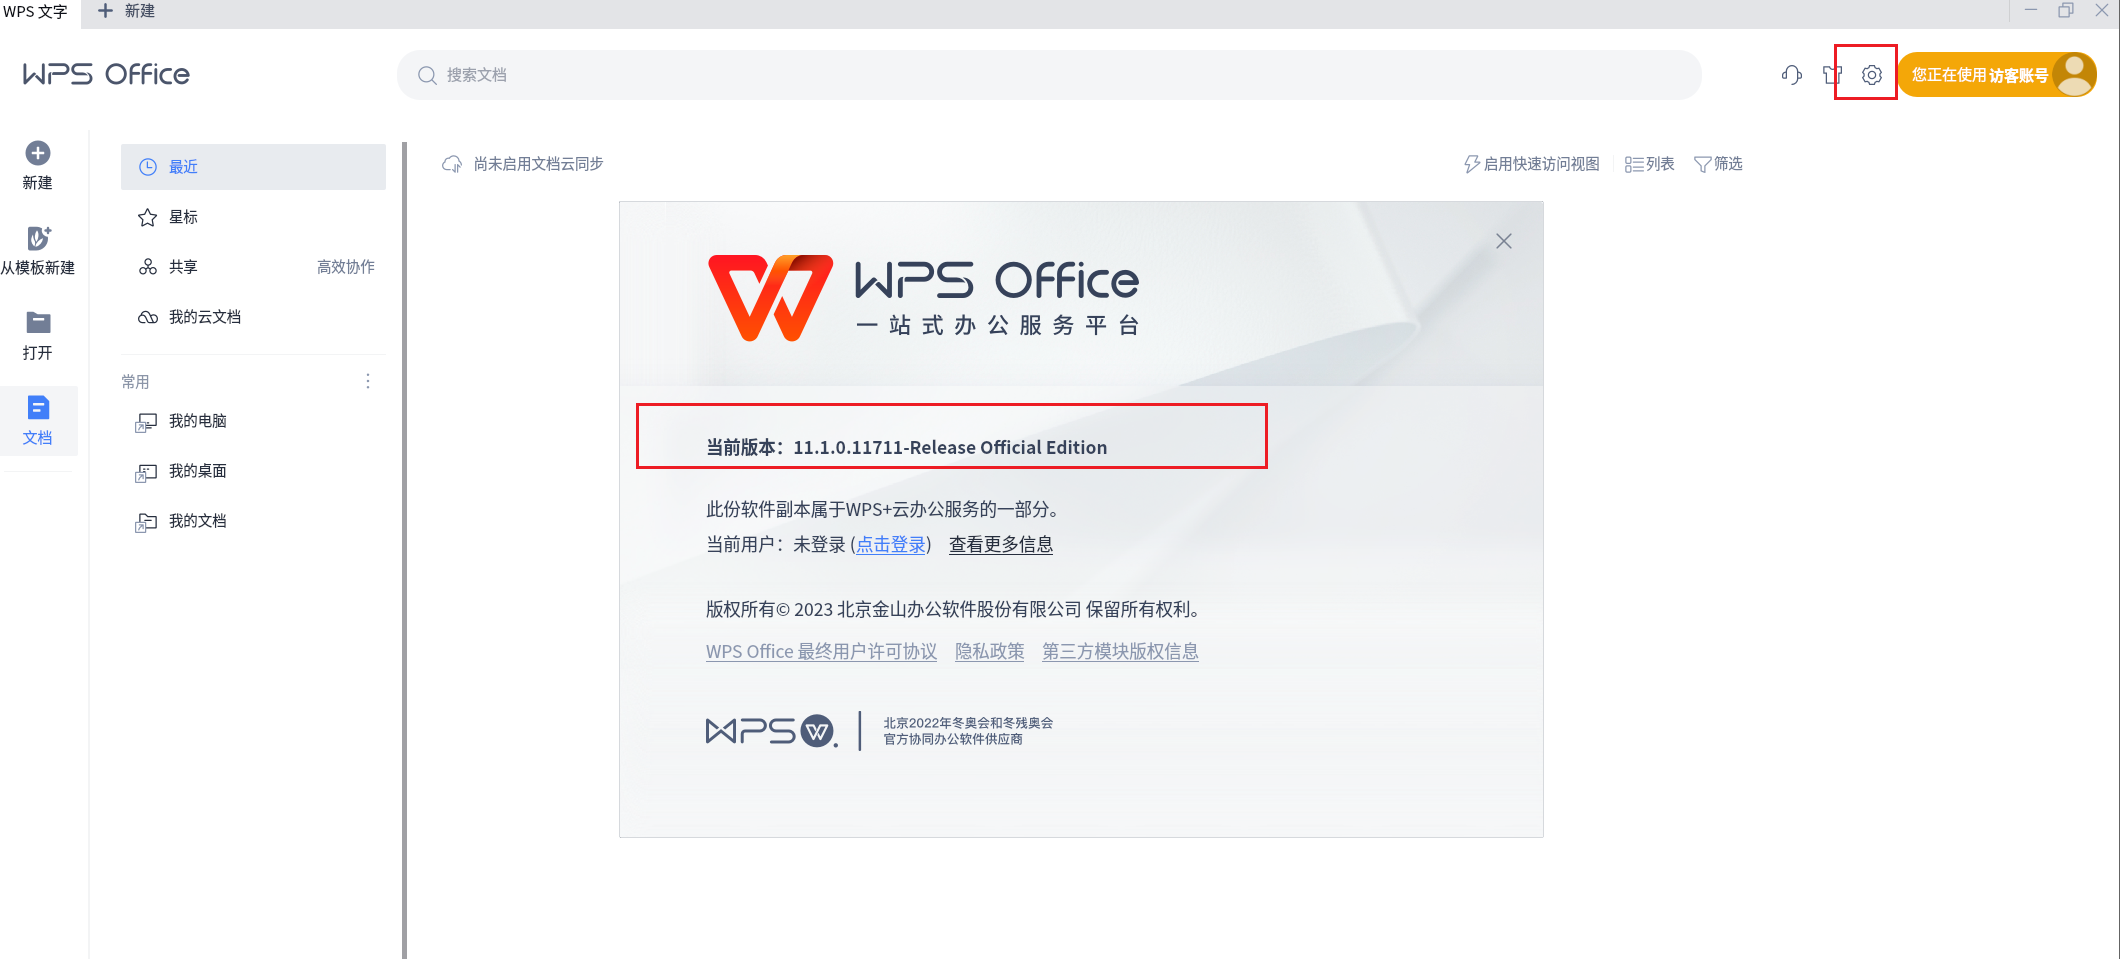Click the search magnifier icon
Image resolution: width=2120 pixels, height=959 pixels.
[427, 75]
